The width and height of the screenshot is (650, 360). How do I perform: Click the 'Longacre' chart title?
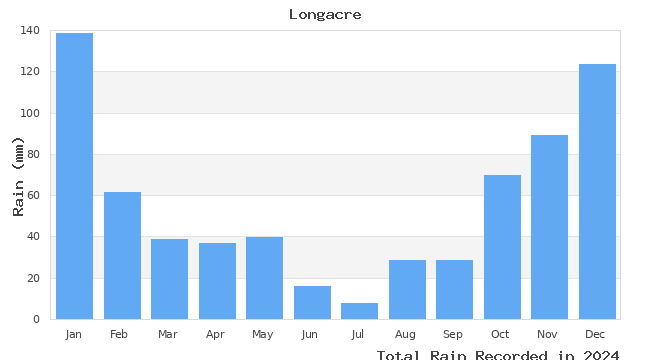(x=325, y=15)
